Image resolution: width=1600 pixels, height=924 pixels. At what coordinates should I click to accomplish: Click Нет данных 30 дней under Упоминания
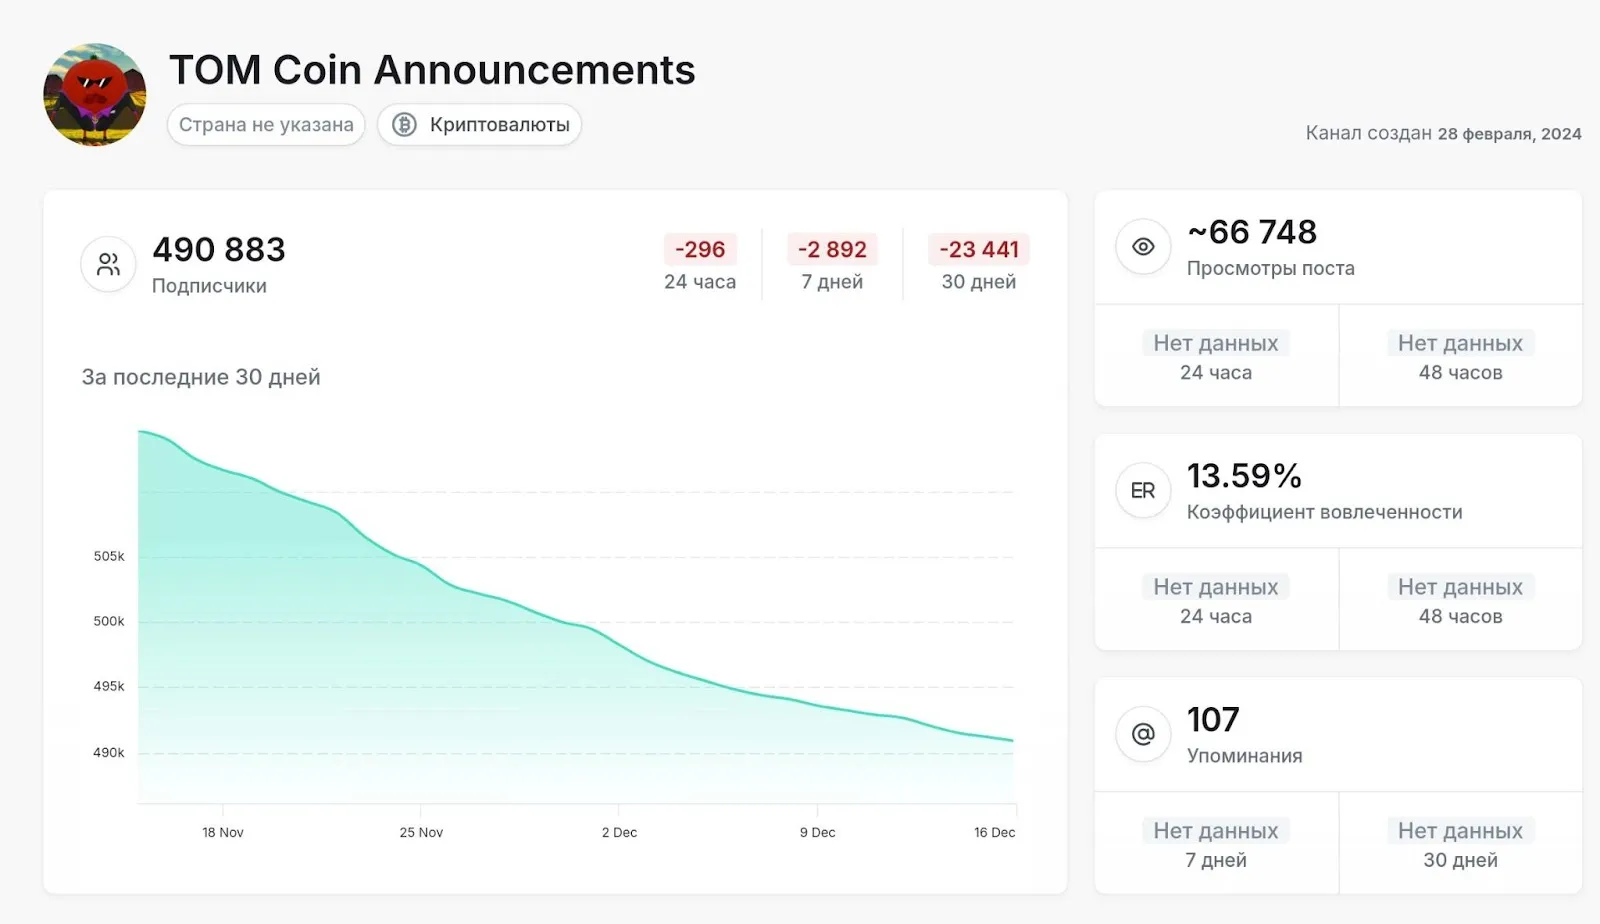(x=1460, y=844)
